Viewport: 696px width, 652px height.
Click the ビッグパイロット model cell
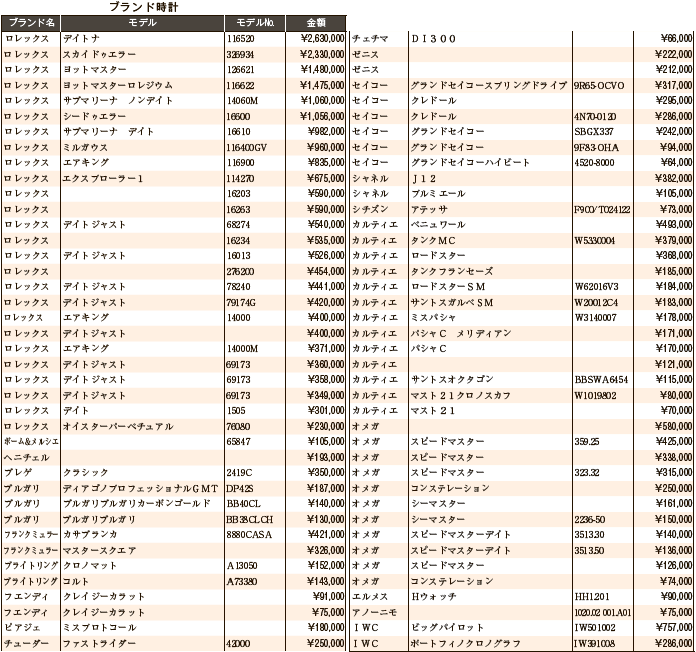coord(447,628)
